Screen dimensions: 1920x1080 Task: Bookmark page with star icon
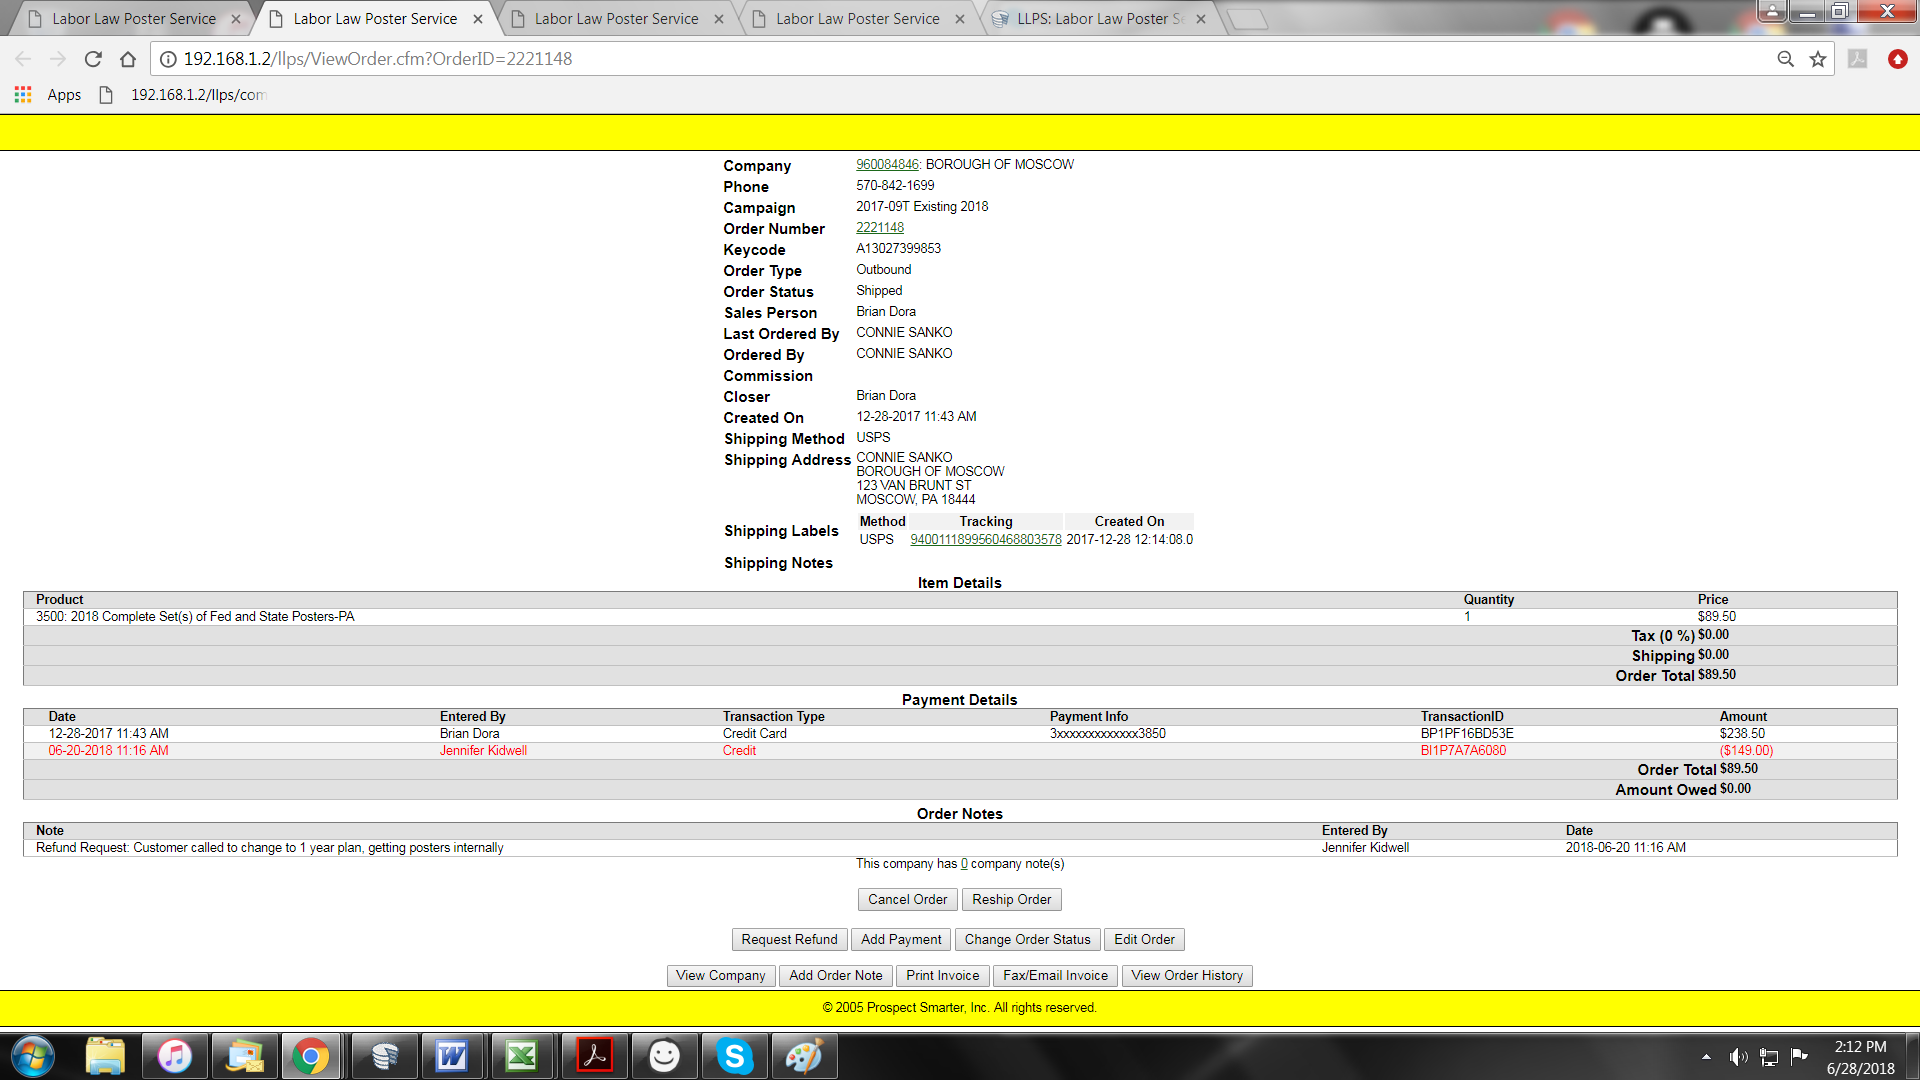point(1818,59)
